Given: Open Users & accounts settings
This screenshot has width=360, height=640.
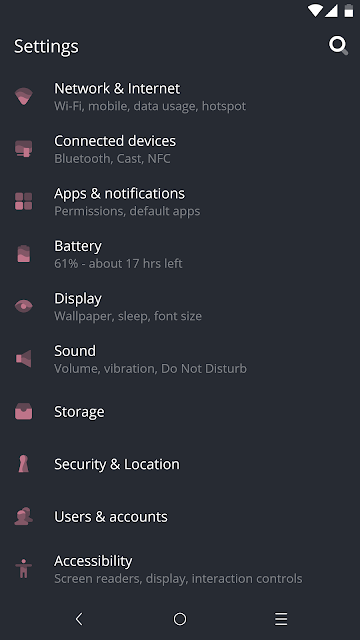Looking at the screenshot, I should (180, 516).
